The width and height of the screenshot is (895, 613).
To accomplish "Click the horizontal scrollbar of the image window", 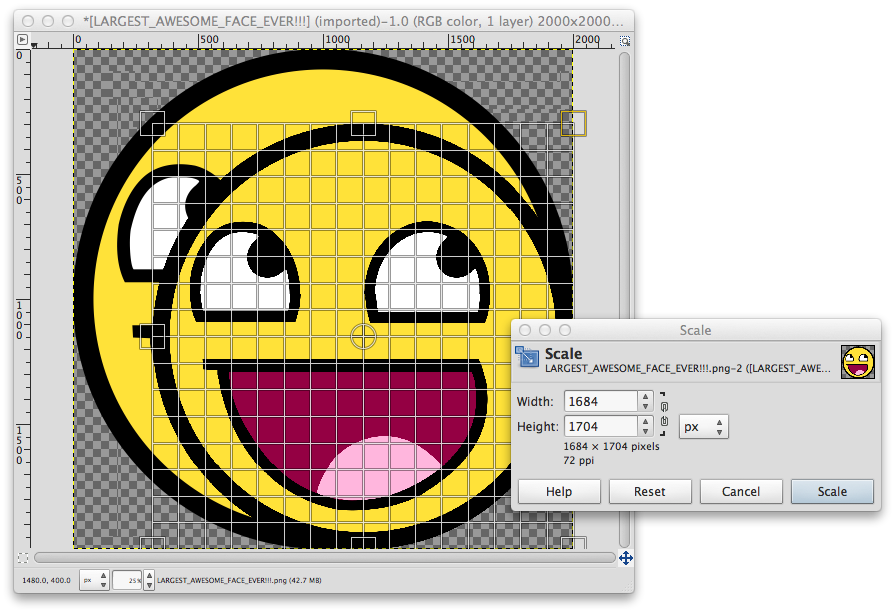I will tap(324, 558).
